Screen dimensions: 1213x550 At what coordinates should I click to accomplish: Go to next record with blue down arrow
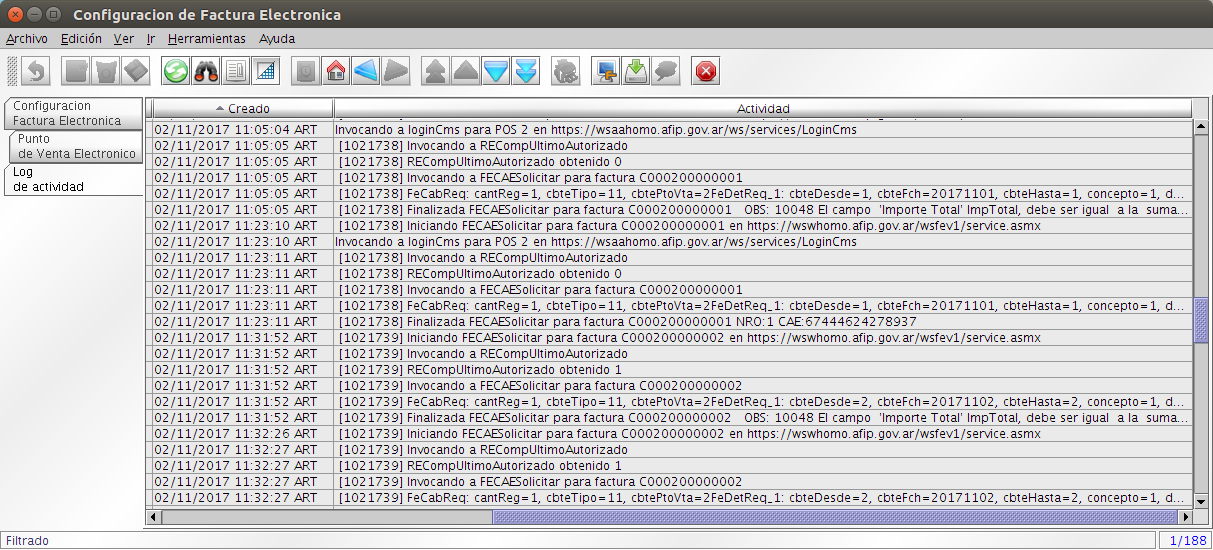click(x=496, y=71)
